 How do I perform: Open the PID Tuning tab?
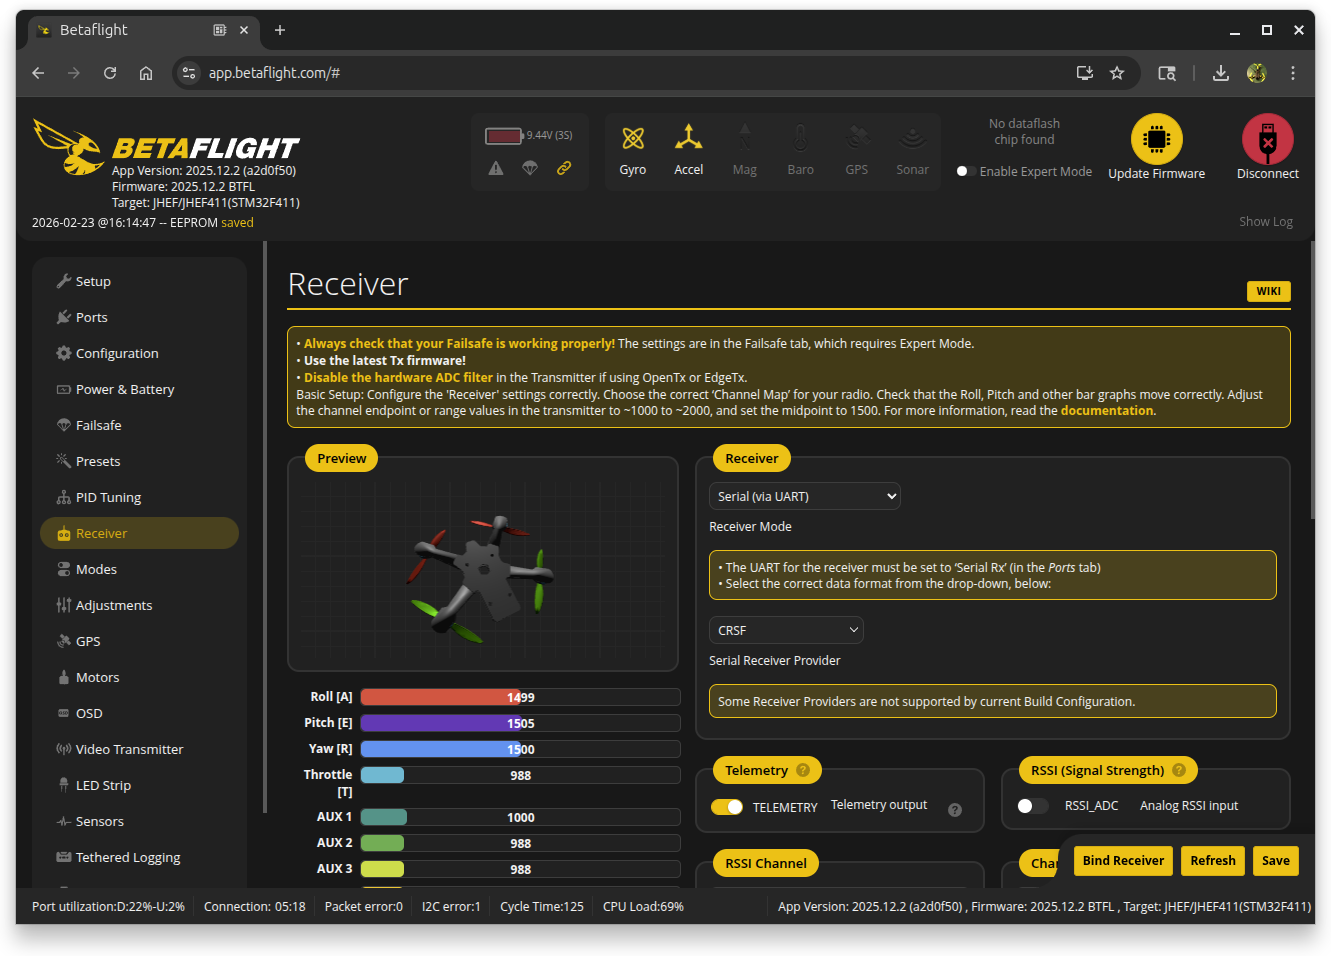(108, 497)
